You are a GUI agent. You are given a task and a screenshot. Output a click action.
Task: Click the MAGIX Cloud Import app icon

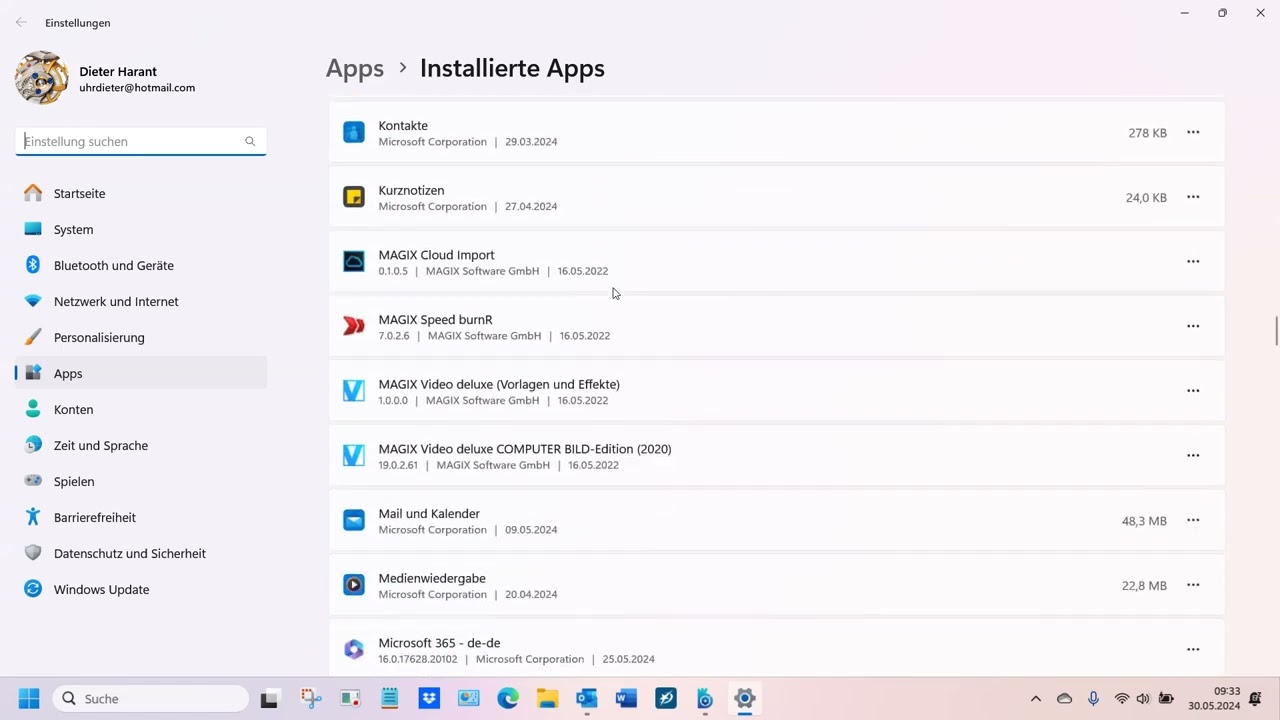coord(354,262)
